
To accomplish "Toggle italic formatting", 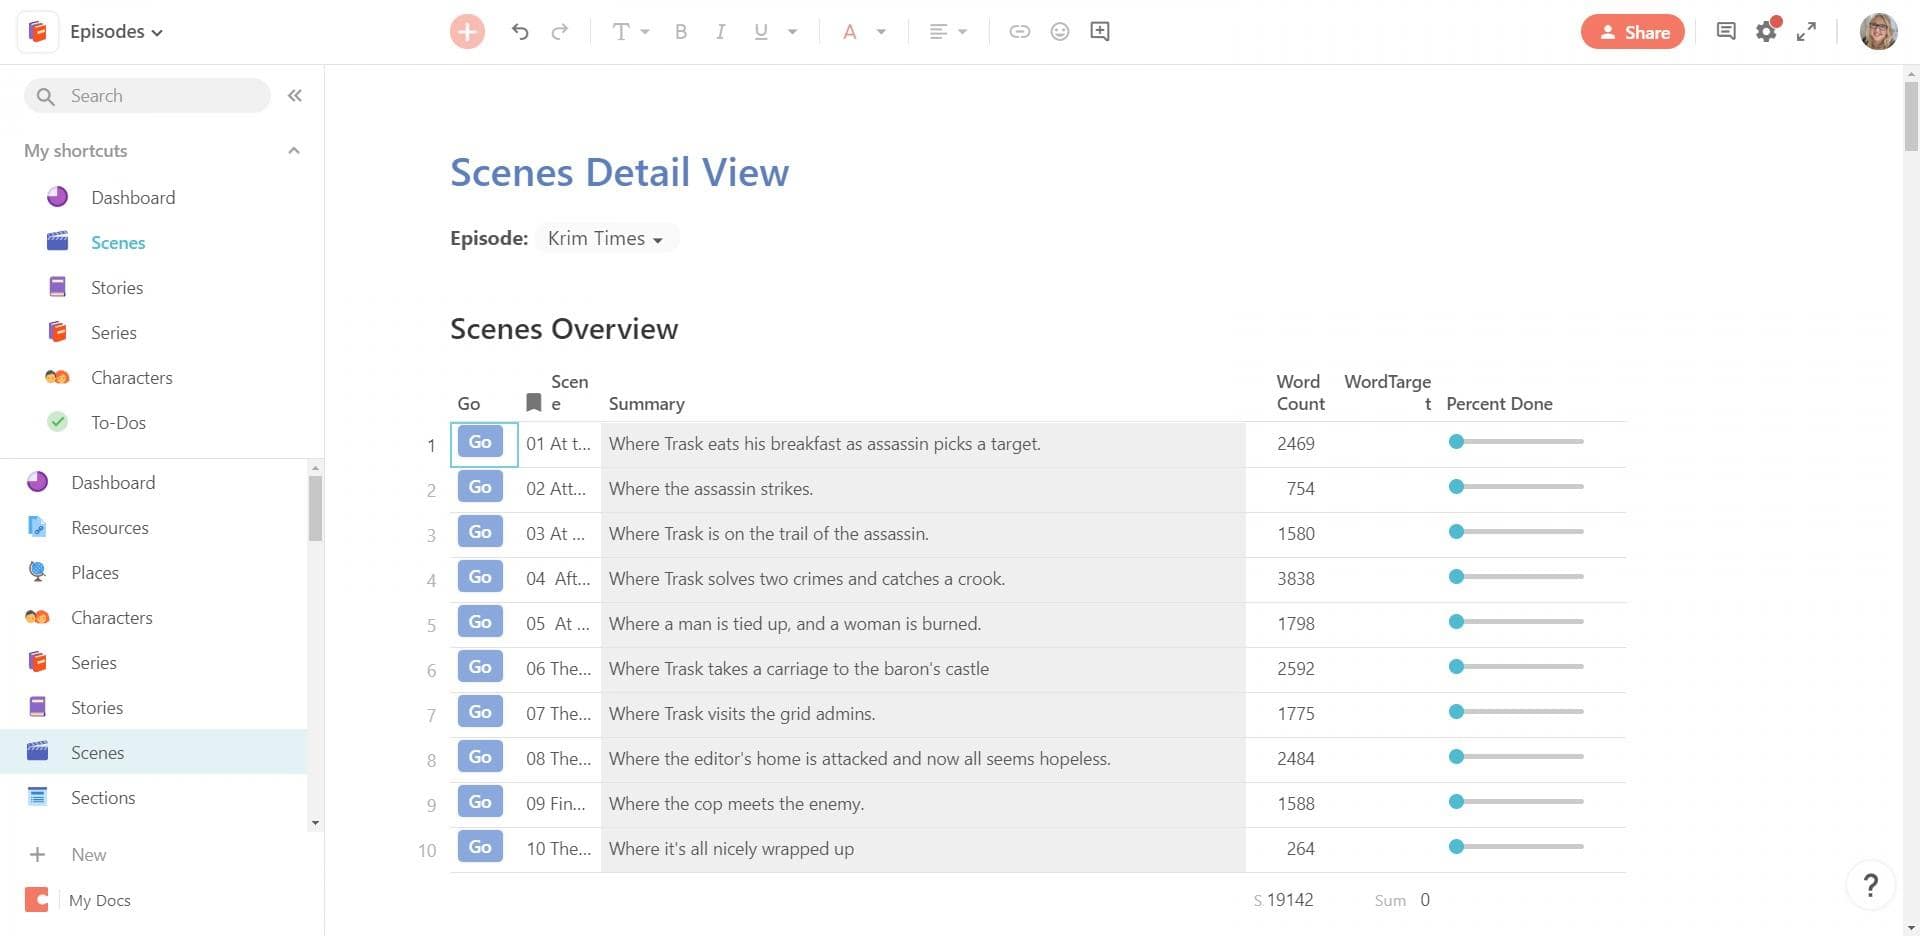I will click(x=720, y=32).
